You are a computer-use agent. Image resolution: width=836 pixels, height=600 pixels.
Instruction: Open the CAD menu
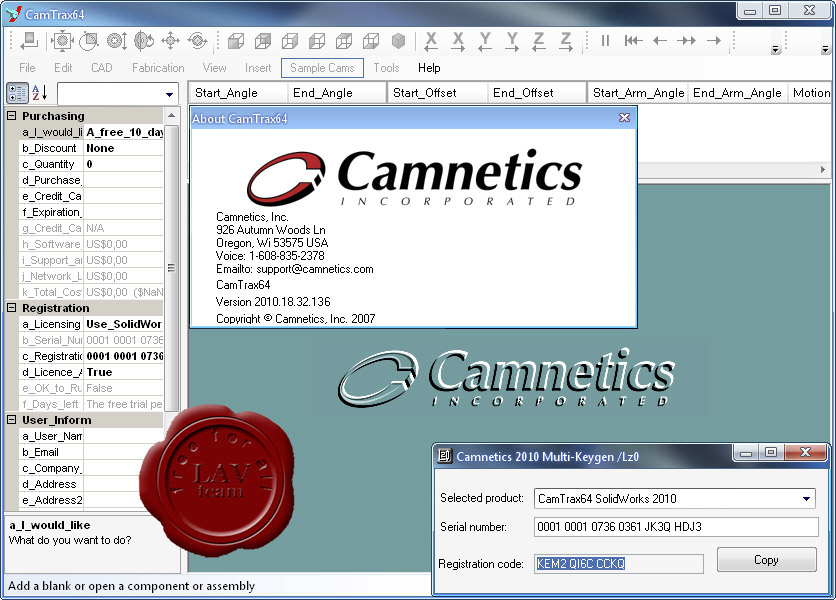click(x=101, y=68)
